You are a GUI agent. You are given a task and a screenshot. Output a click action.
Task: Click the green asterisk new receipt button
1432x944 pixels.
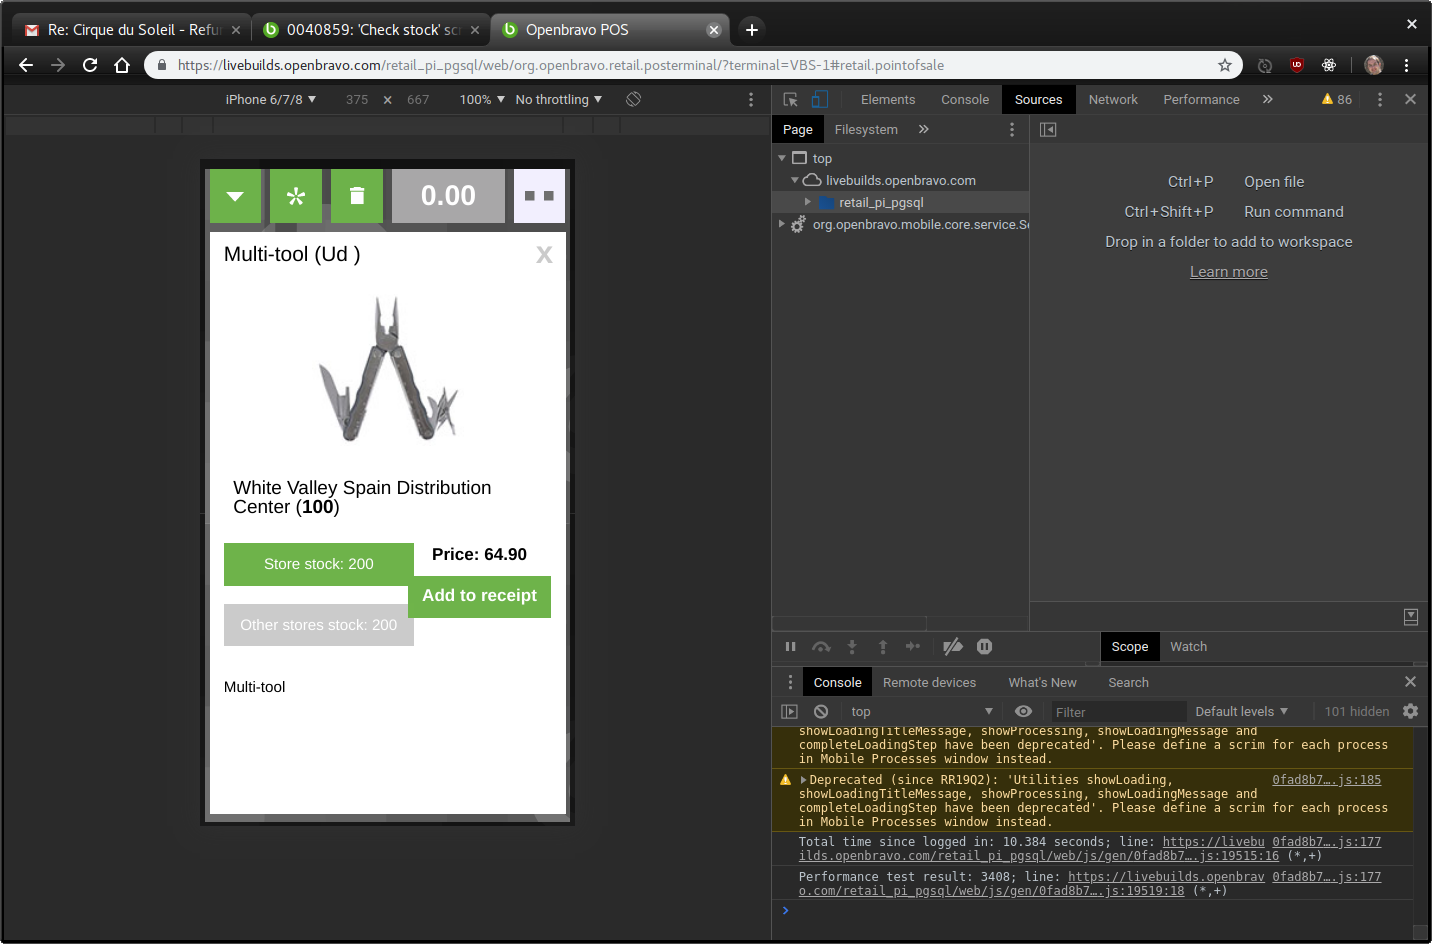coord(296,196)
